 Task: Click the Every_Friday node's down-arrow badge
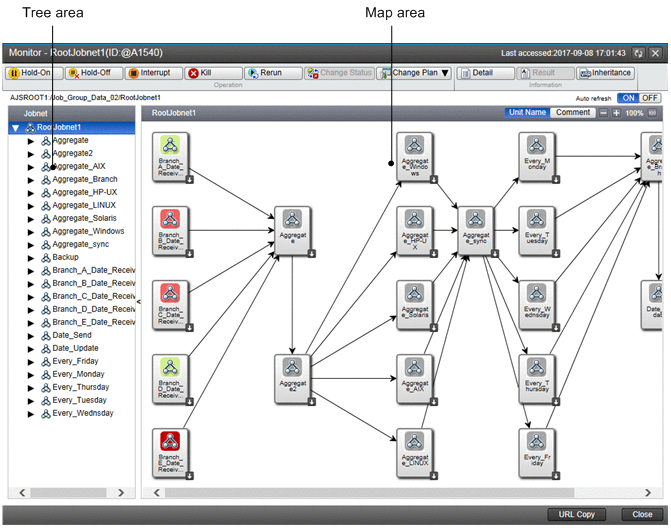(x=556, y=475)
